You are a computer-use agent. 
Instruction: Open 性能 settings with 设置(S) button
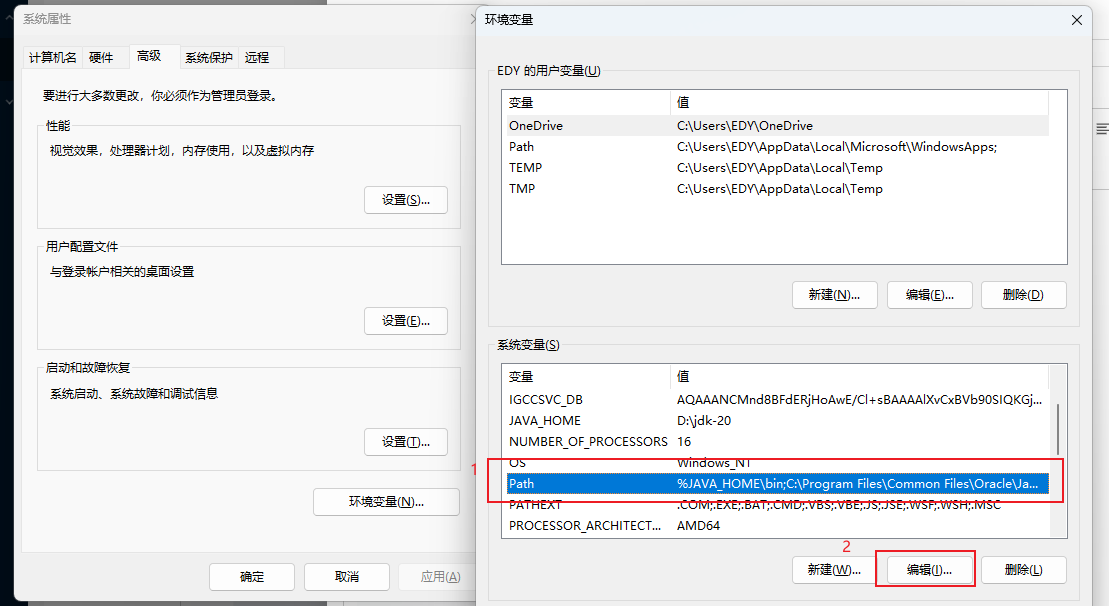point(405,200)
